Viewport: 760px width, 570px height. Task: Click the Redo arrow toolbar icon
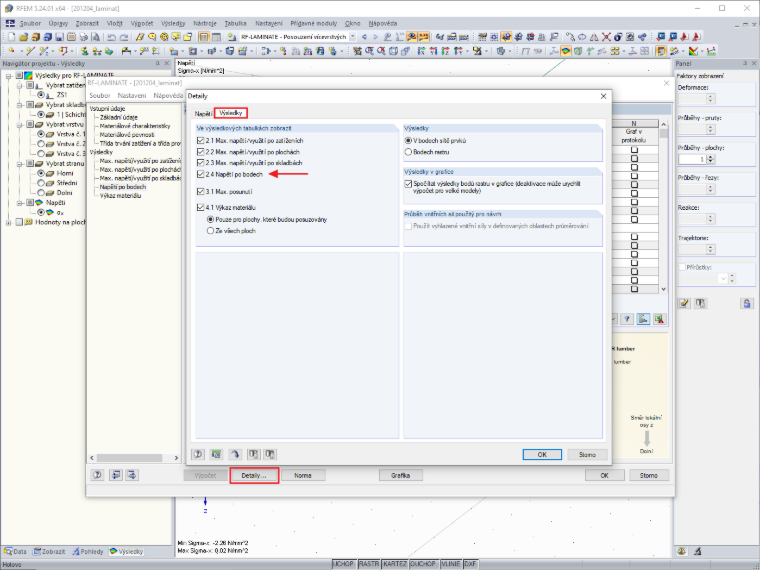pos(124,37)
